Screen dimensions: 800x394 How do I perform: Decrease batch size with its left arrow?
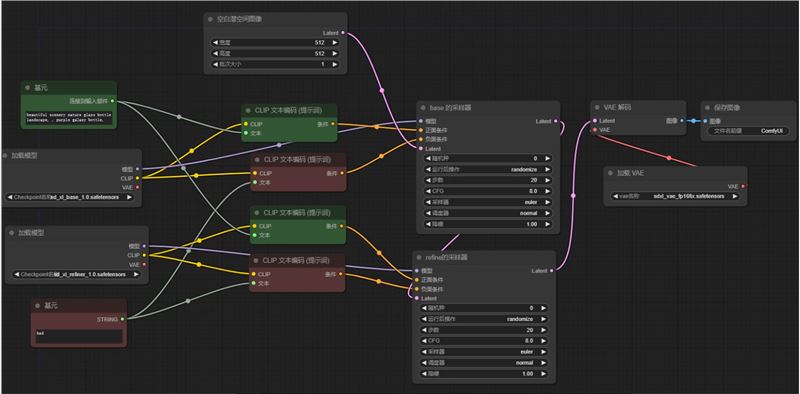[x=215, y=64]
